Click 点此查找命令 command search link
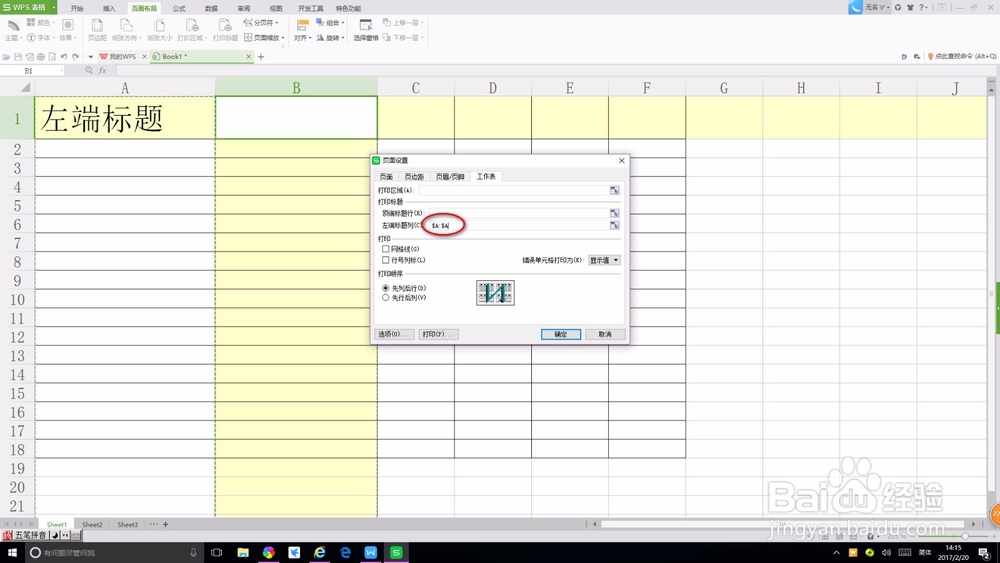This screenshot has height=563, width=1000. click(962, 56)
